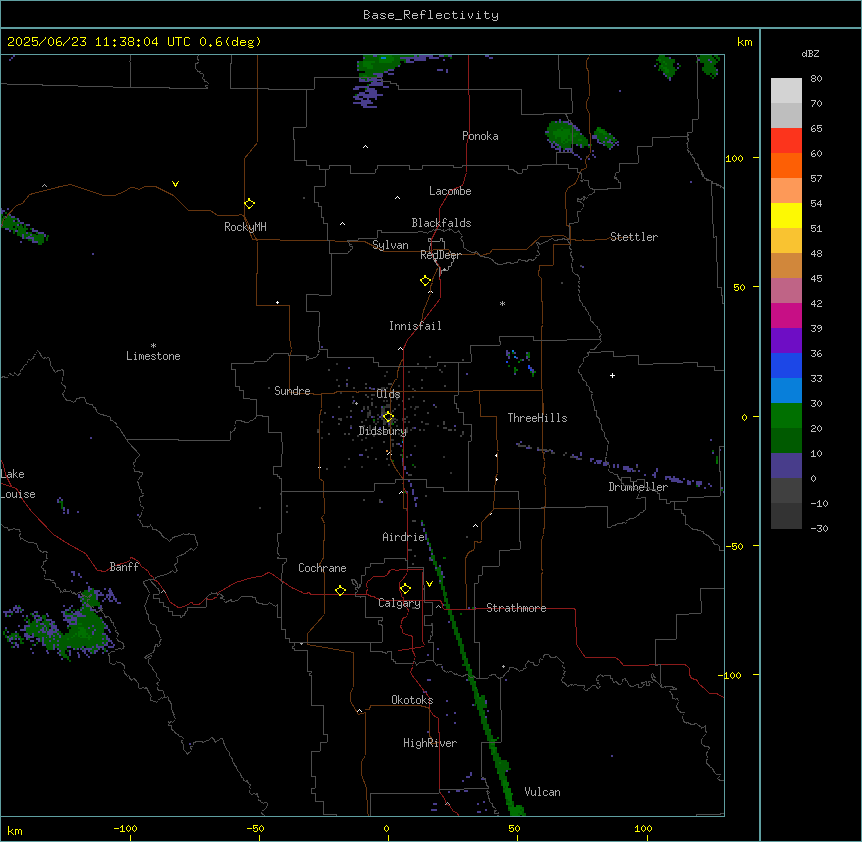Pick the magenta swatch between 42 and 39
Viewport: 862px width, 842px height.
pyautogui.click(x=786, y=315)
